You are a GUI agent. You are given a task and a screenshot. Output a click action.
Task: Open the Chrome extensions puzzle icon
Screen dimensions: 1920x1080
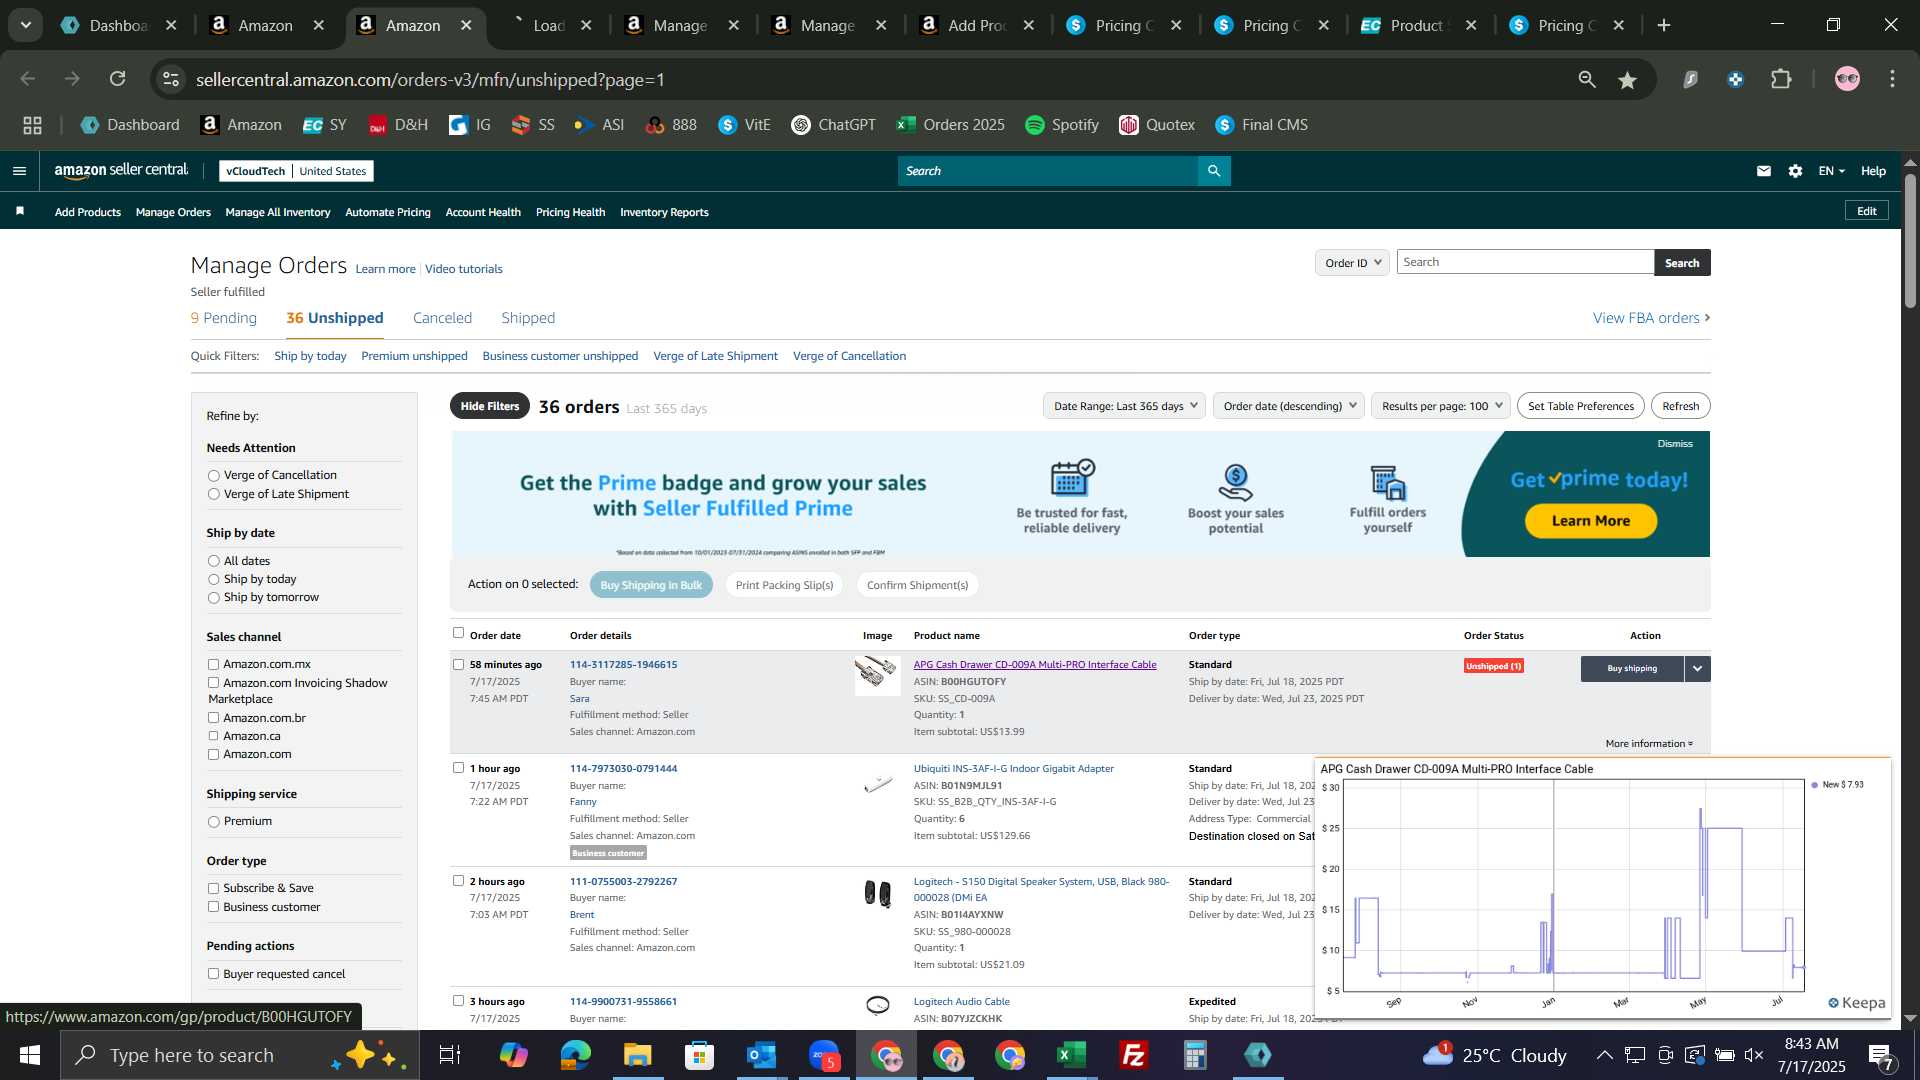[x=1781, y=79]
